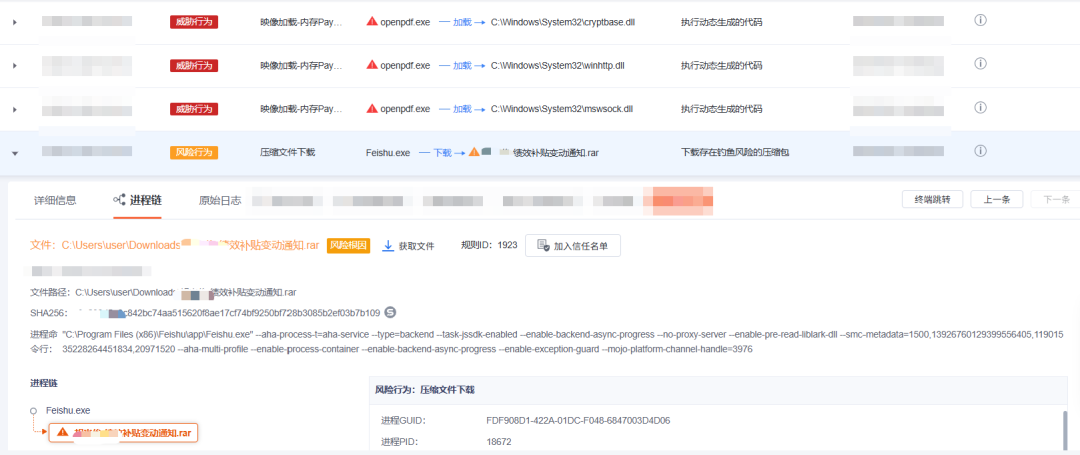Click process GUID value FDF908D1-422A-01DC-F048-6847003D4D06
Viewport: 1080px width, 455px height.
coord(578,420)
